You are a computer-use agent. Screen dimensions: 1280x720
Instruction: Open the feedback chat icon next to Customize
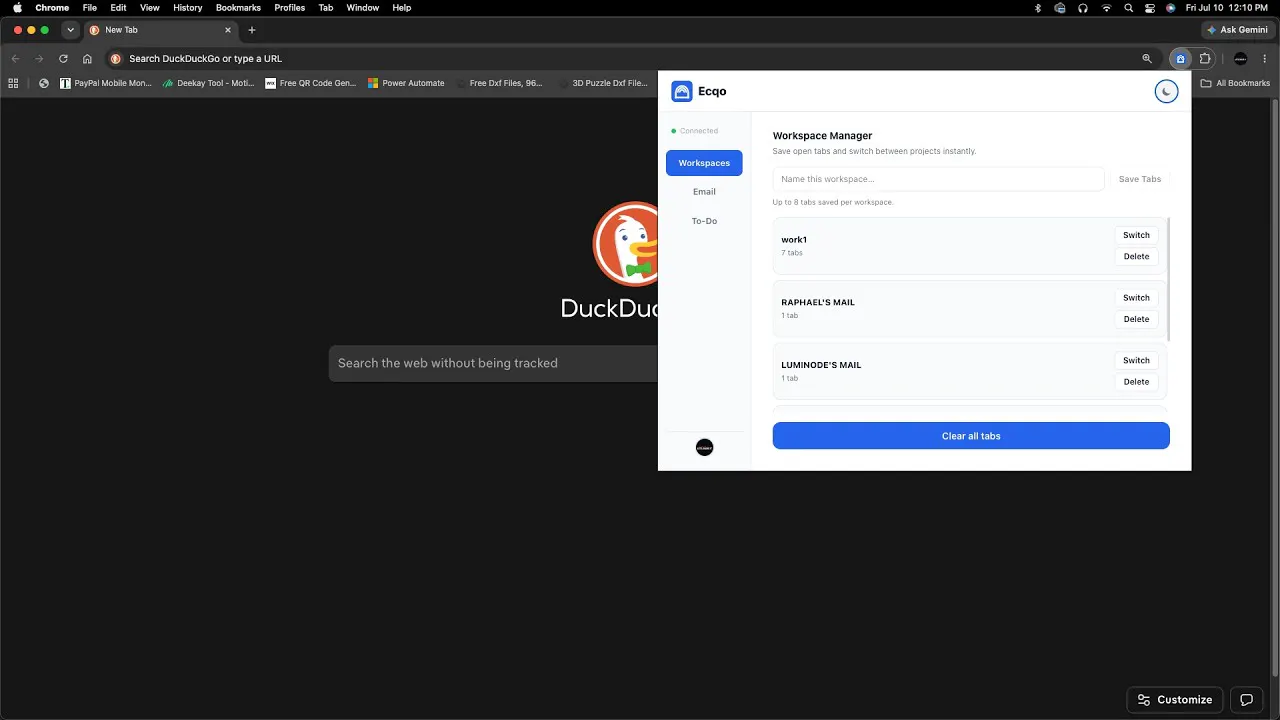click(1247, 700)
